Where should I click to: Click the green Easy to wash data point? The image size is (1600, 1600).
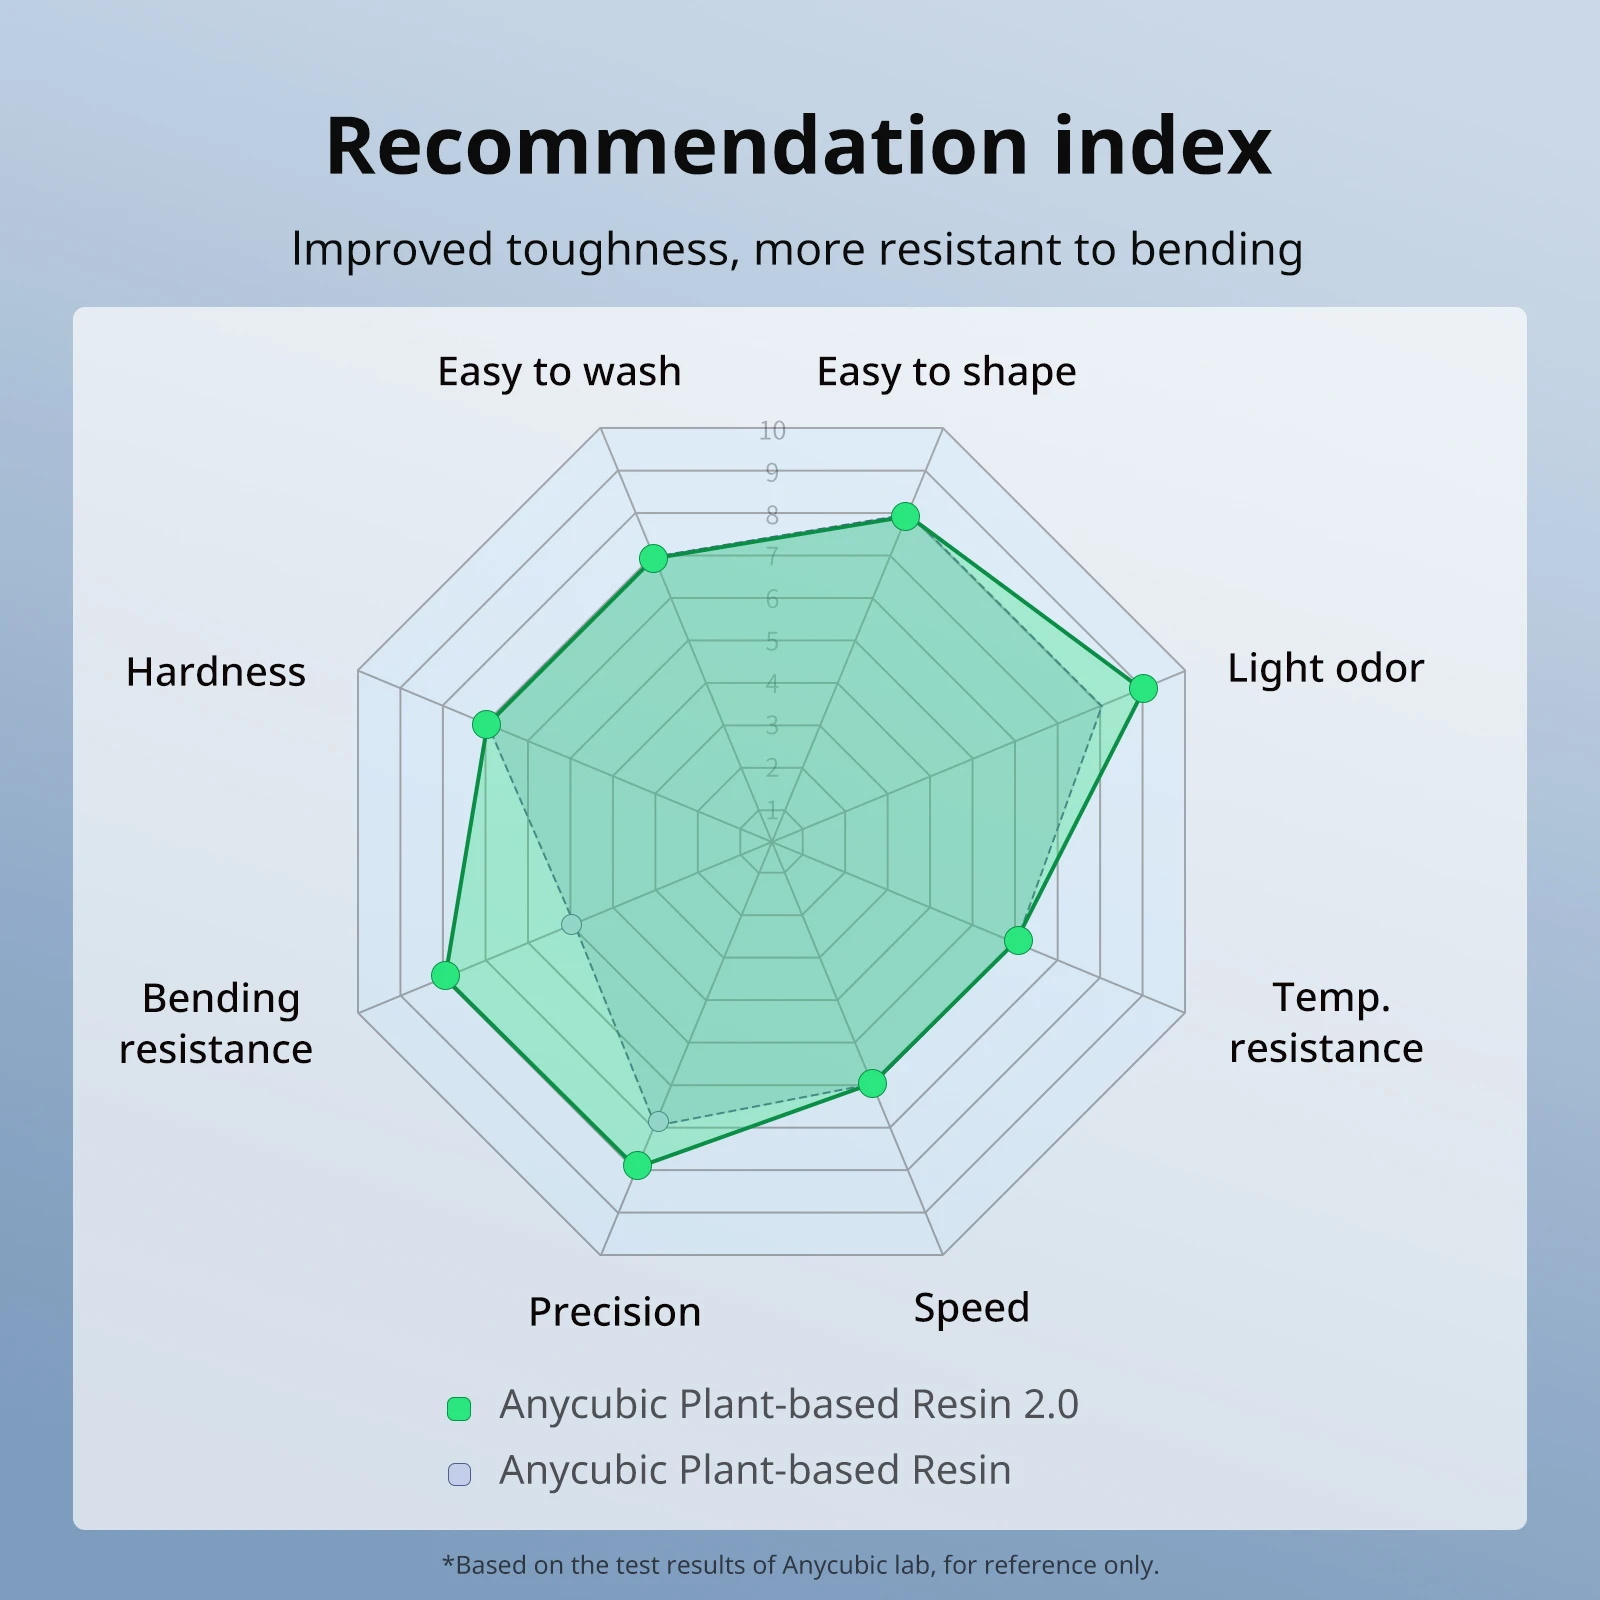click(x=653, y=558)
